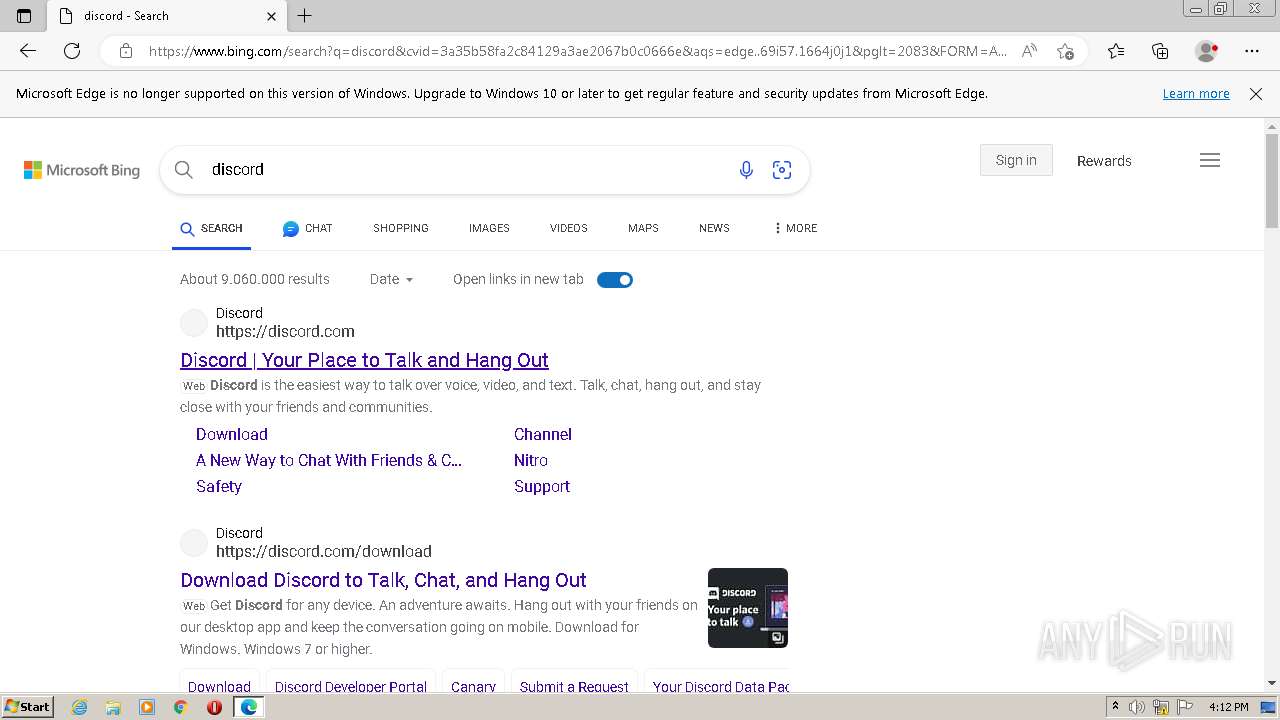
Task: Reload the page with refresh icon
Action: tap(72, 51)
